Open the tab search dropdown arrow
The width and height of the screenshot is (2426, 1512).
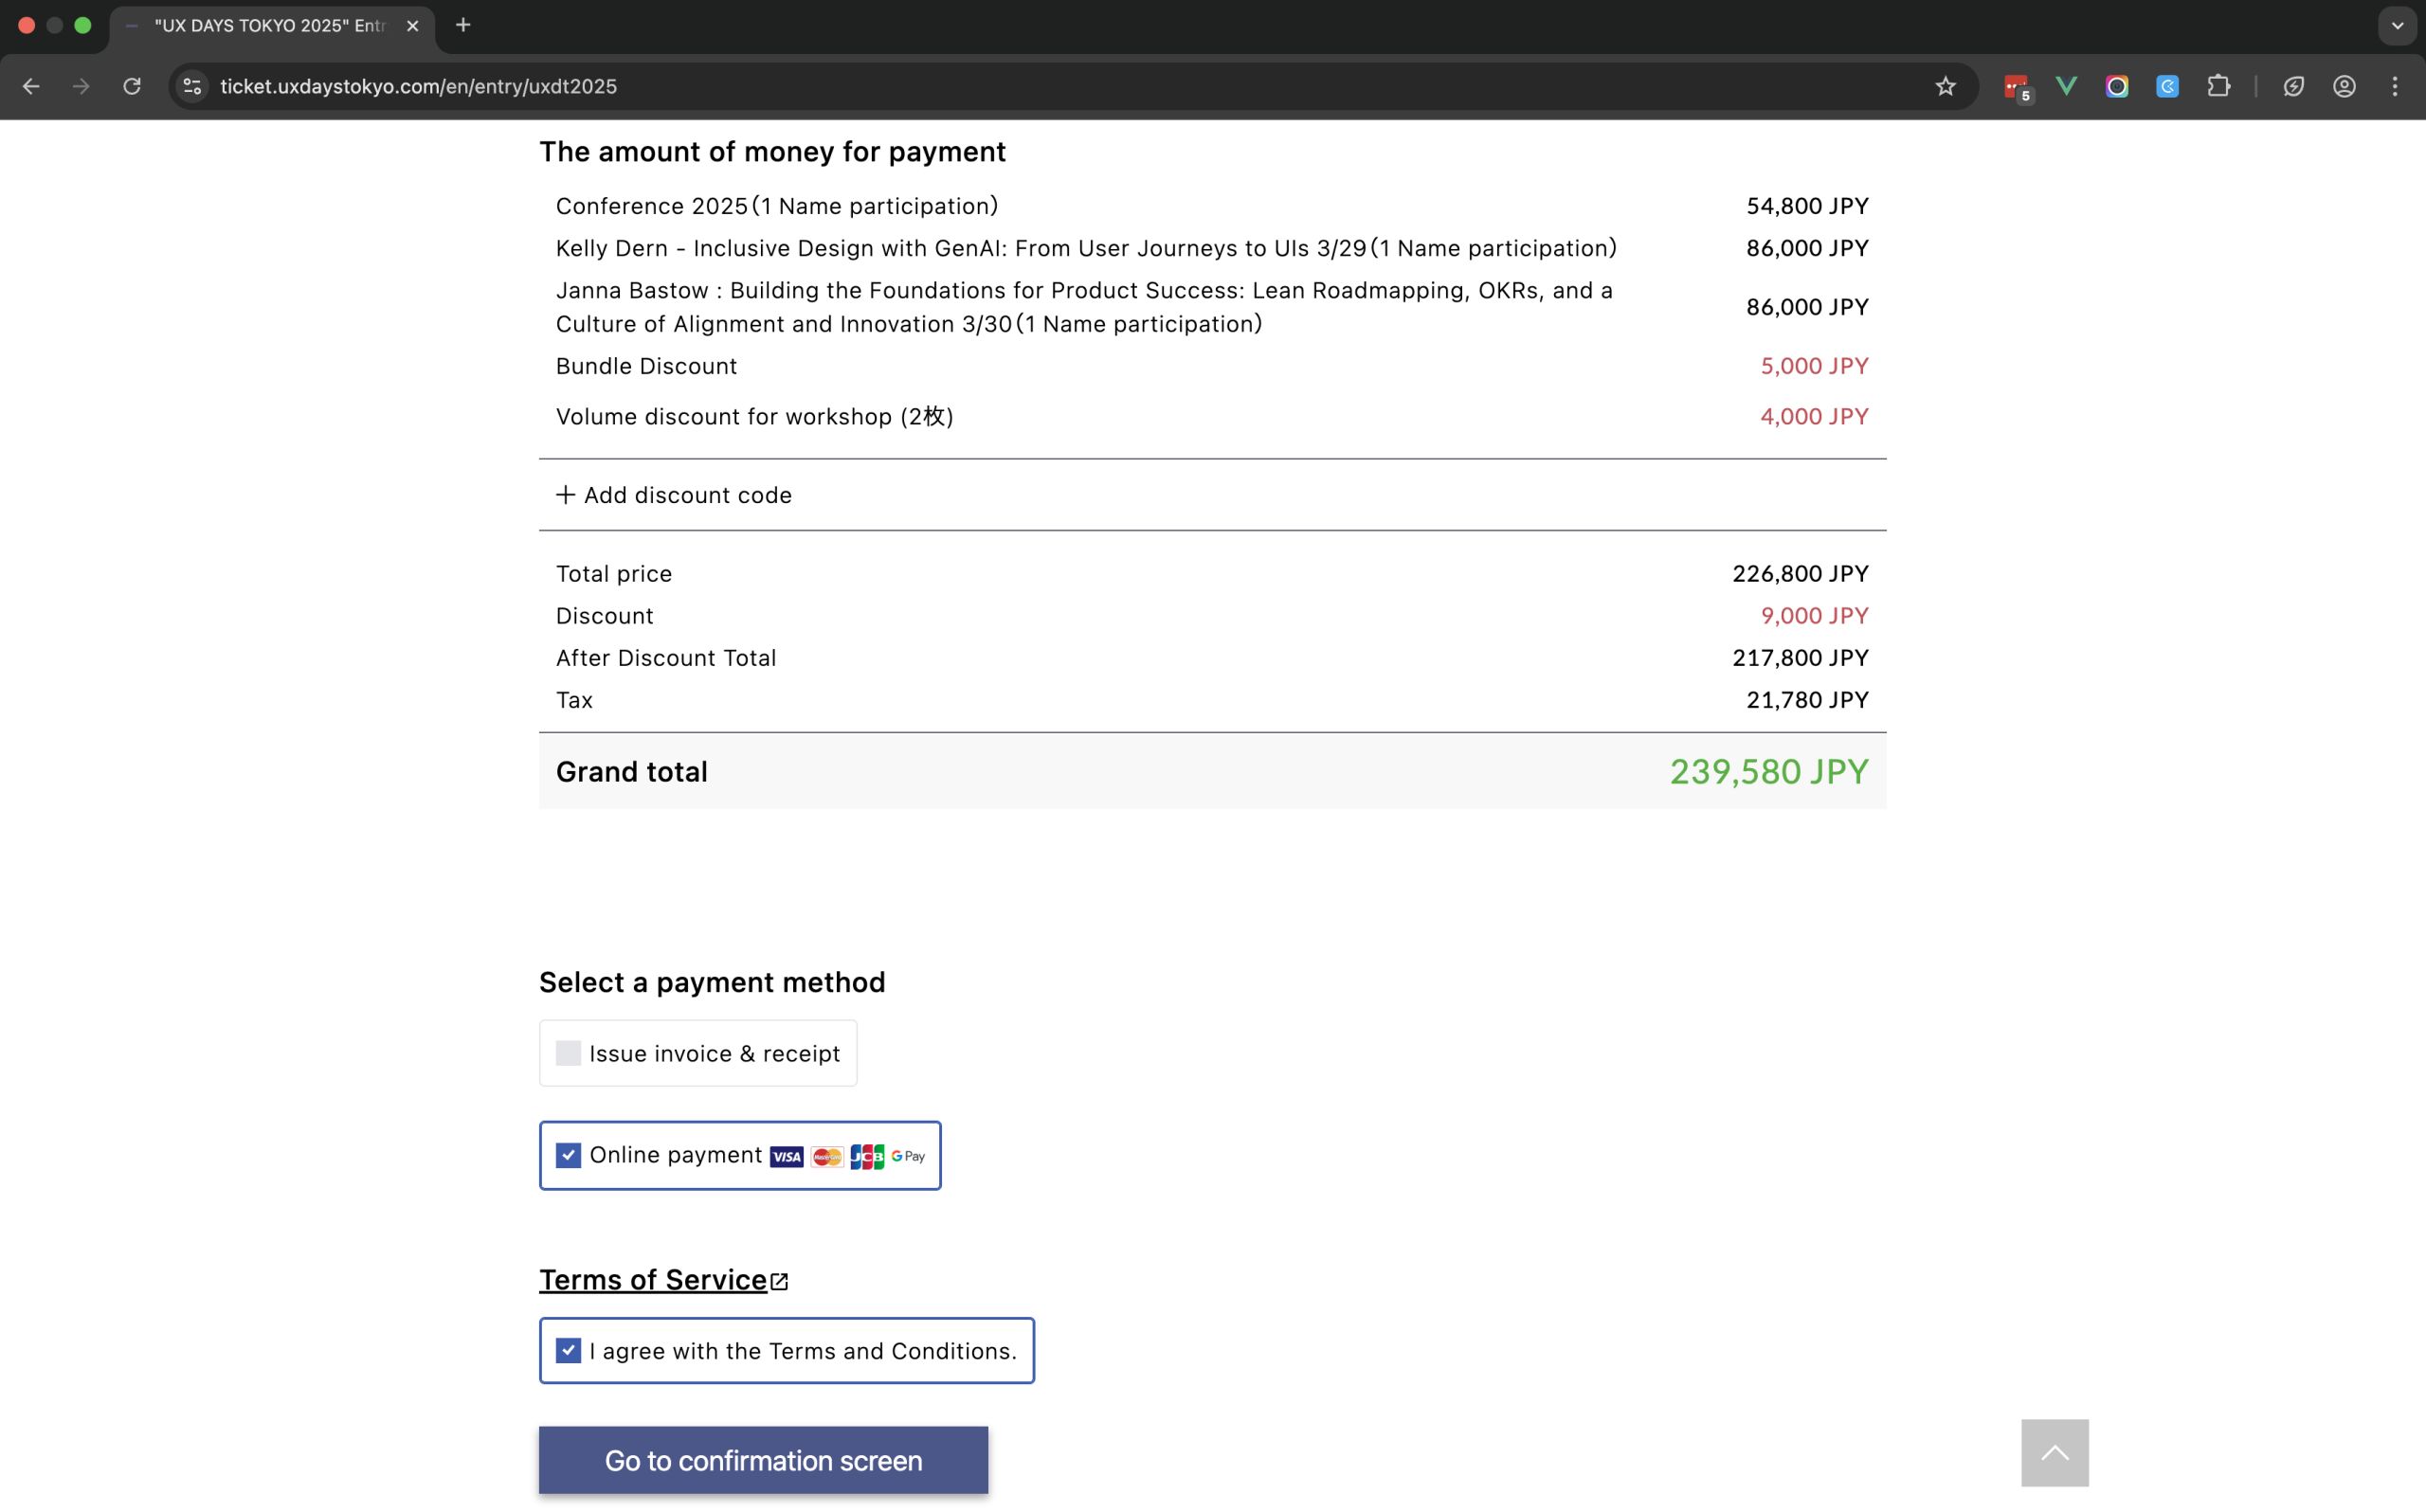pos(2397,26)
